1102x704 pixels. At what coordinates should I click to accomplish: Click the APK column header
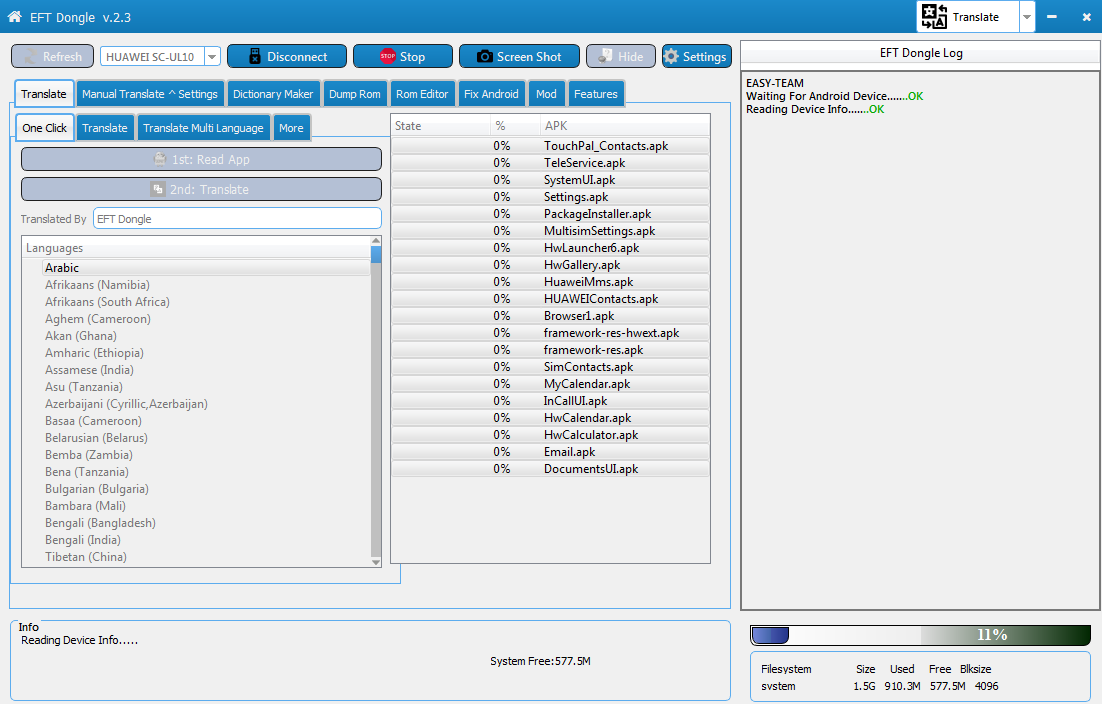point(624,126)
